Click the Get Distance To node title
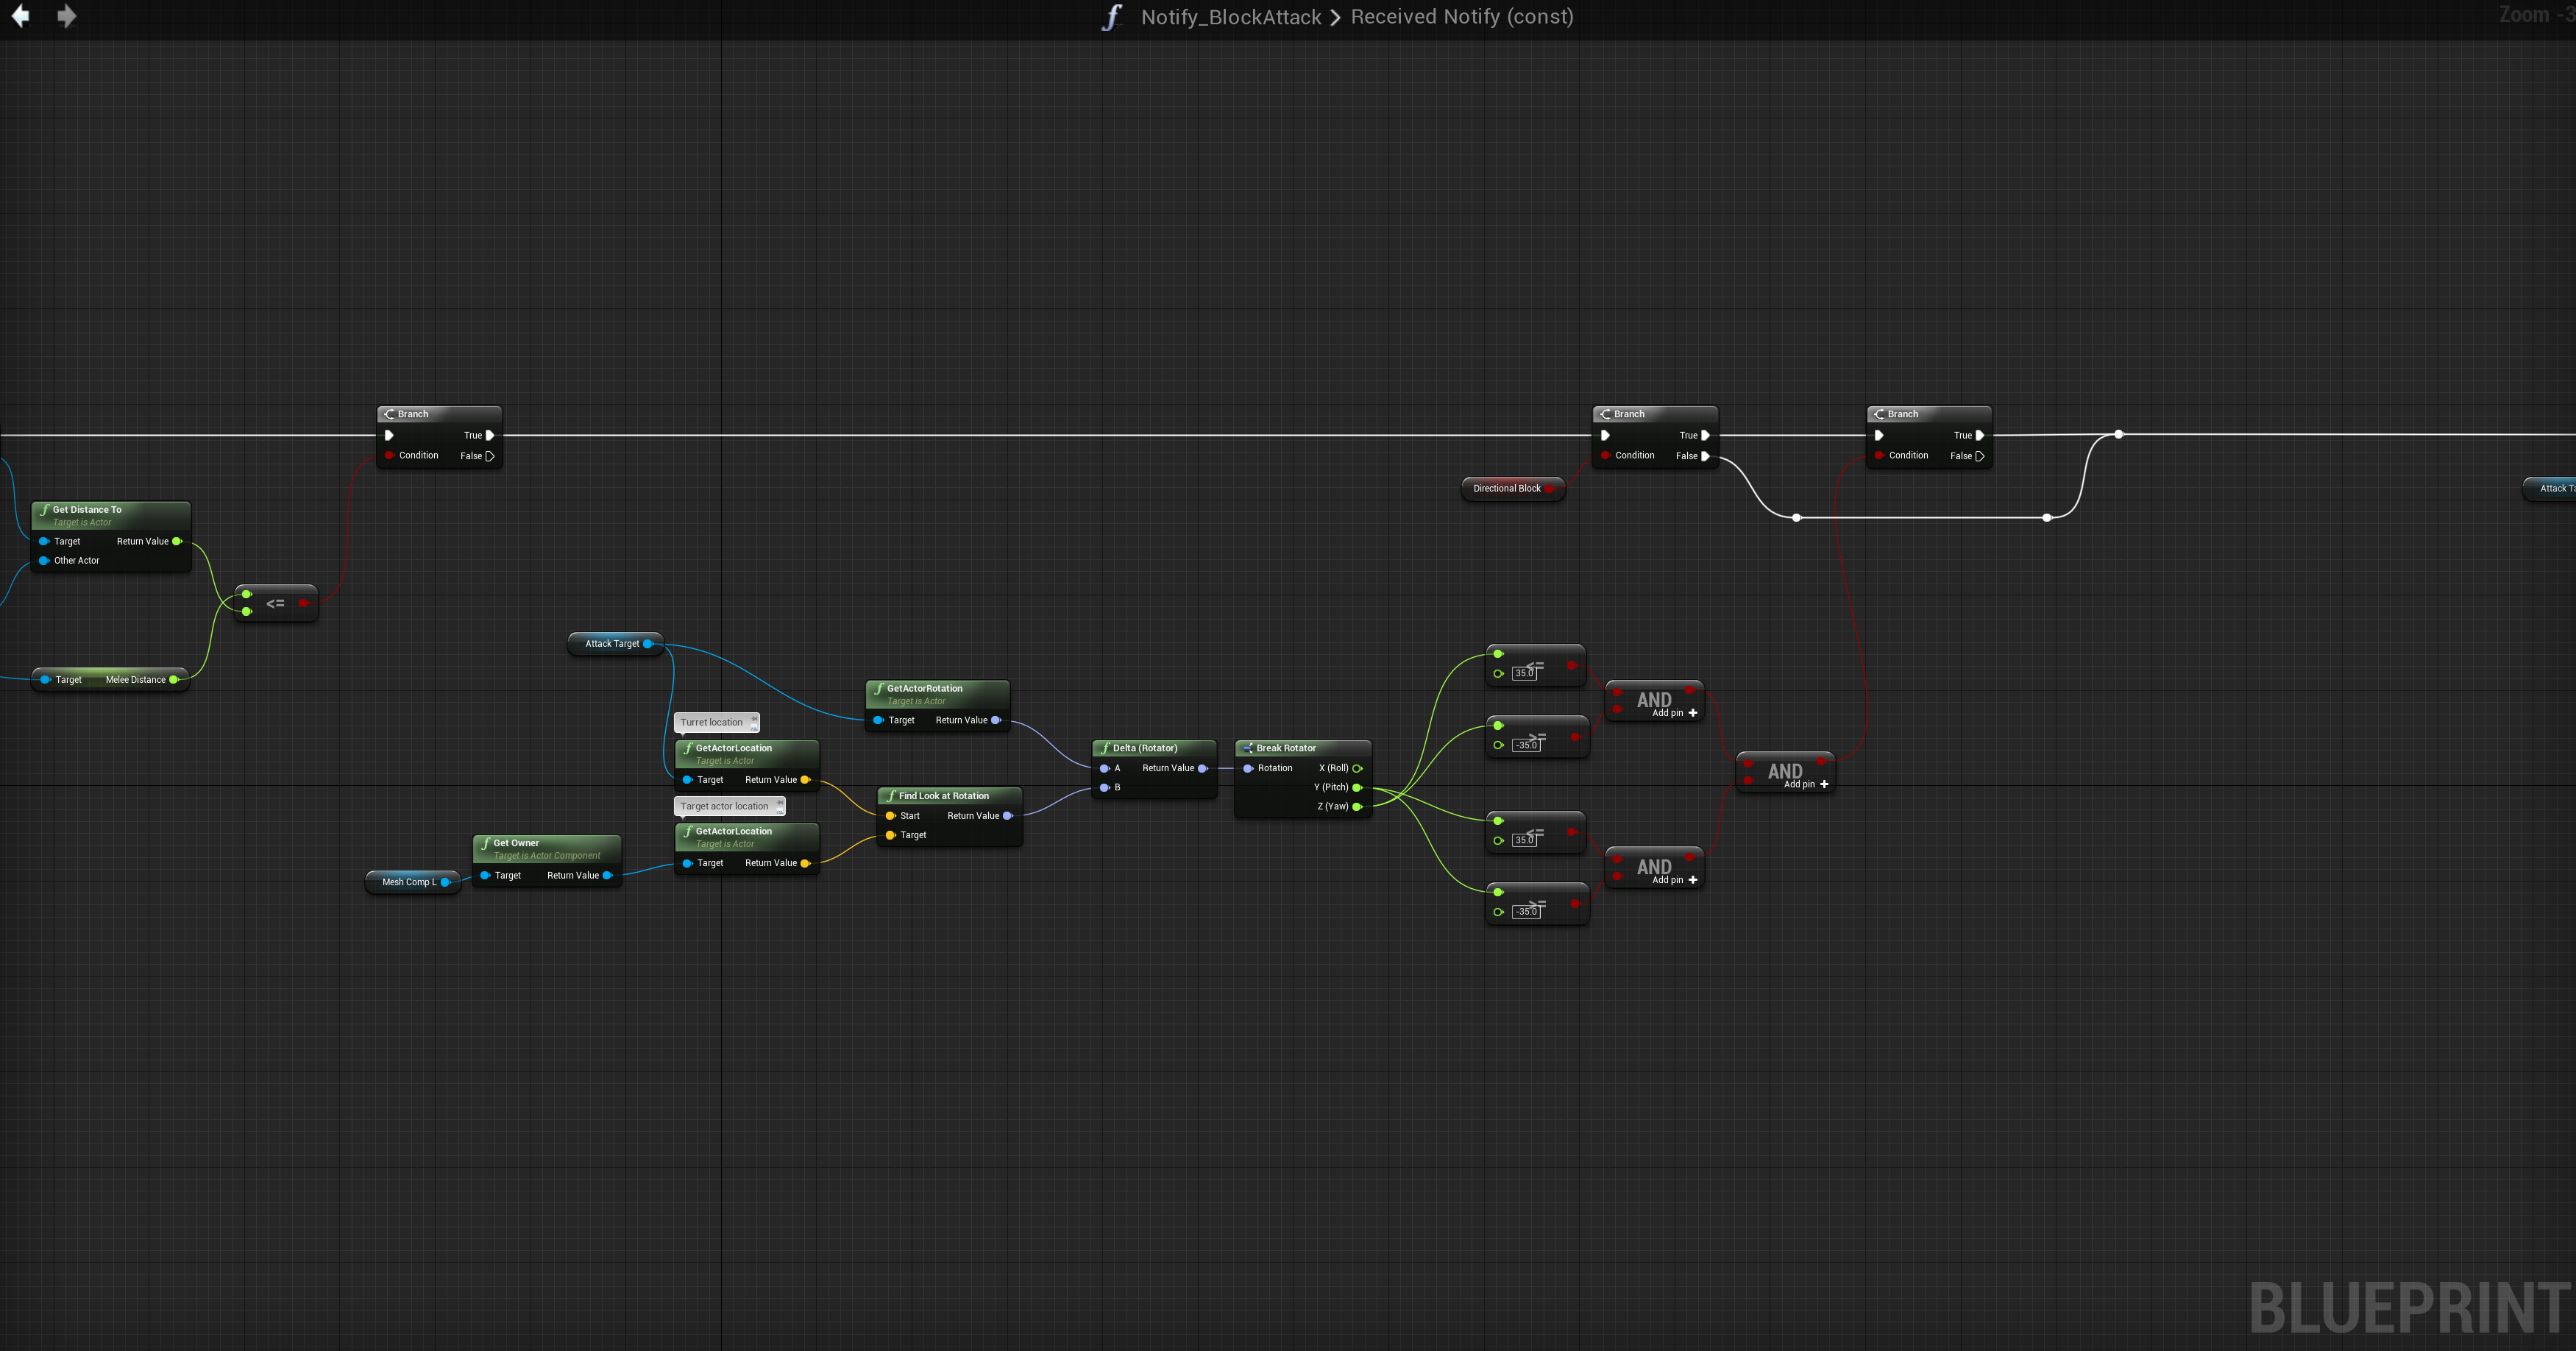 (87, 509)
